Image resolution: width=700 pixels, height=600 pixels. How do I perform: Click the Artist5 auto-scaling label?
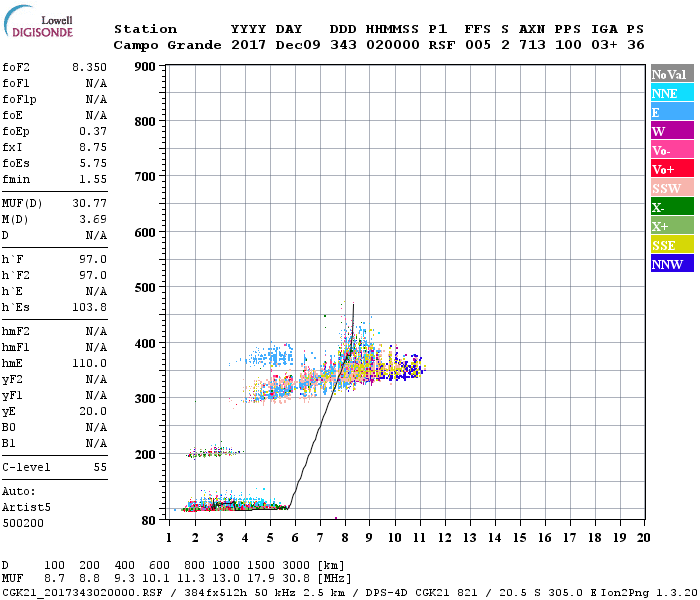pos(26,508)
